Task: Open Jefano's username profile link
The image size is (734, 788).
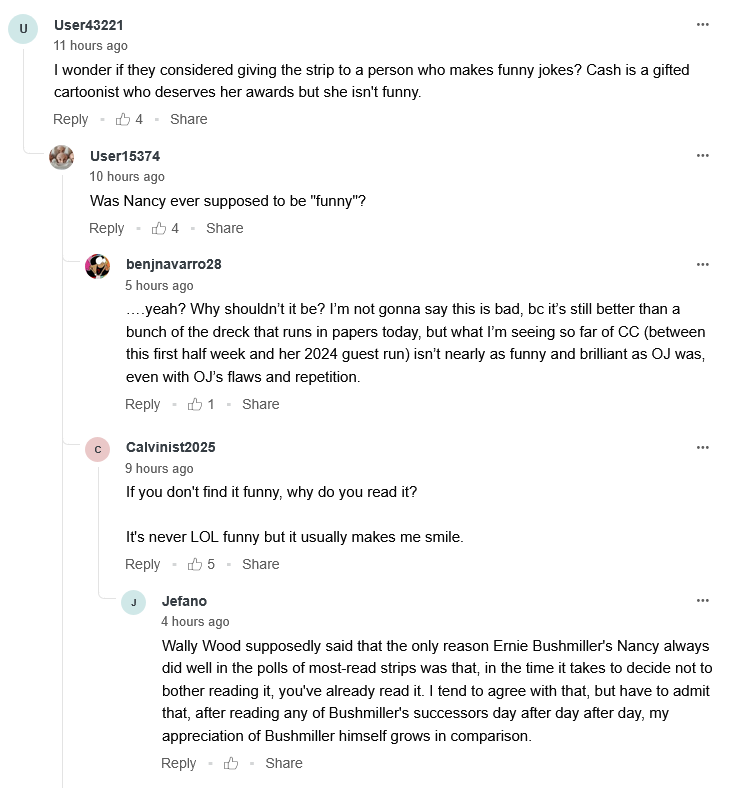Action: click(185, 601)
